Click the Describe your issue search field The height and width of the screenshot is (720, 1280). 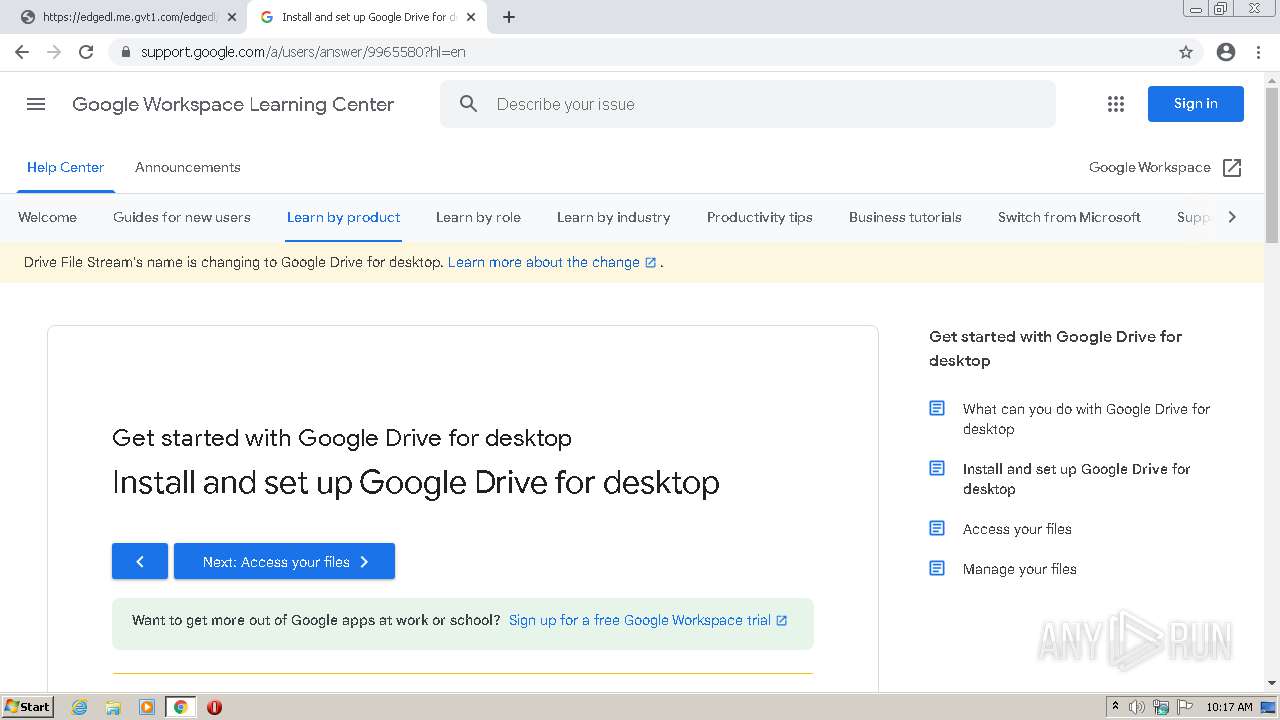[748, 104]
